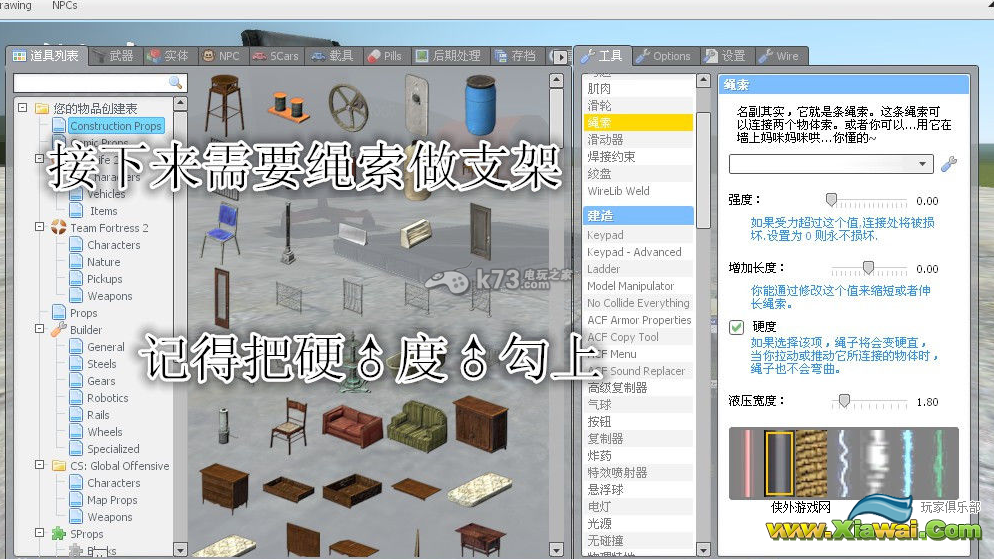994x559 pixels.
Task: Collapse the 建造 construction category header
Action: (x=638, y=215)
